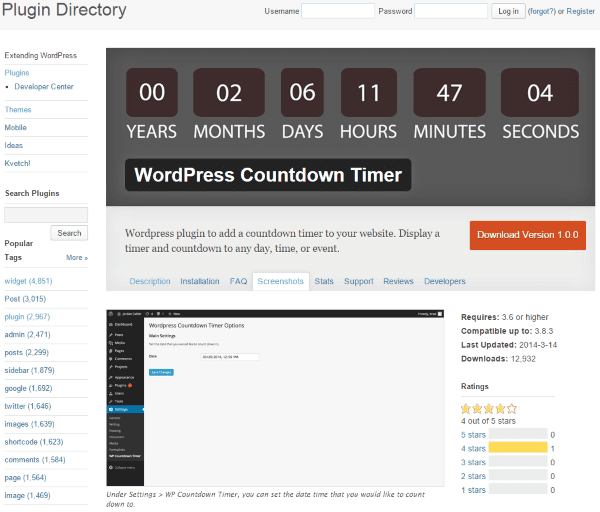Click the Download Version 1.0.0 button
The image size is (600, 512).
[x=527, y=235]
